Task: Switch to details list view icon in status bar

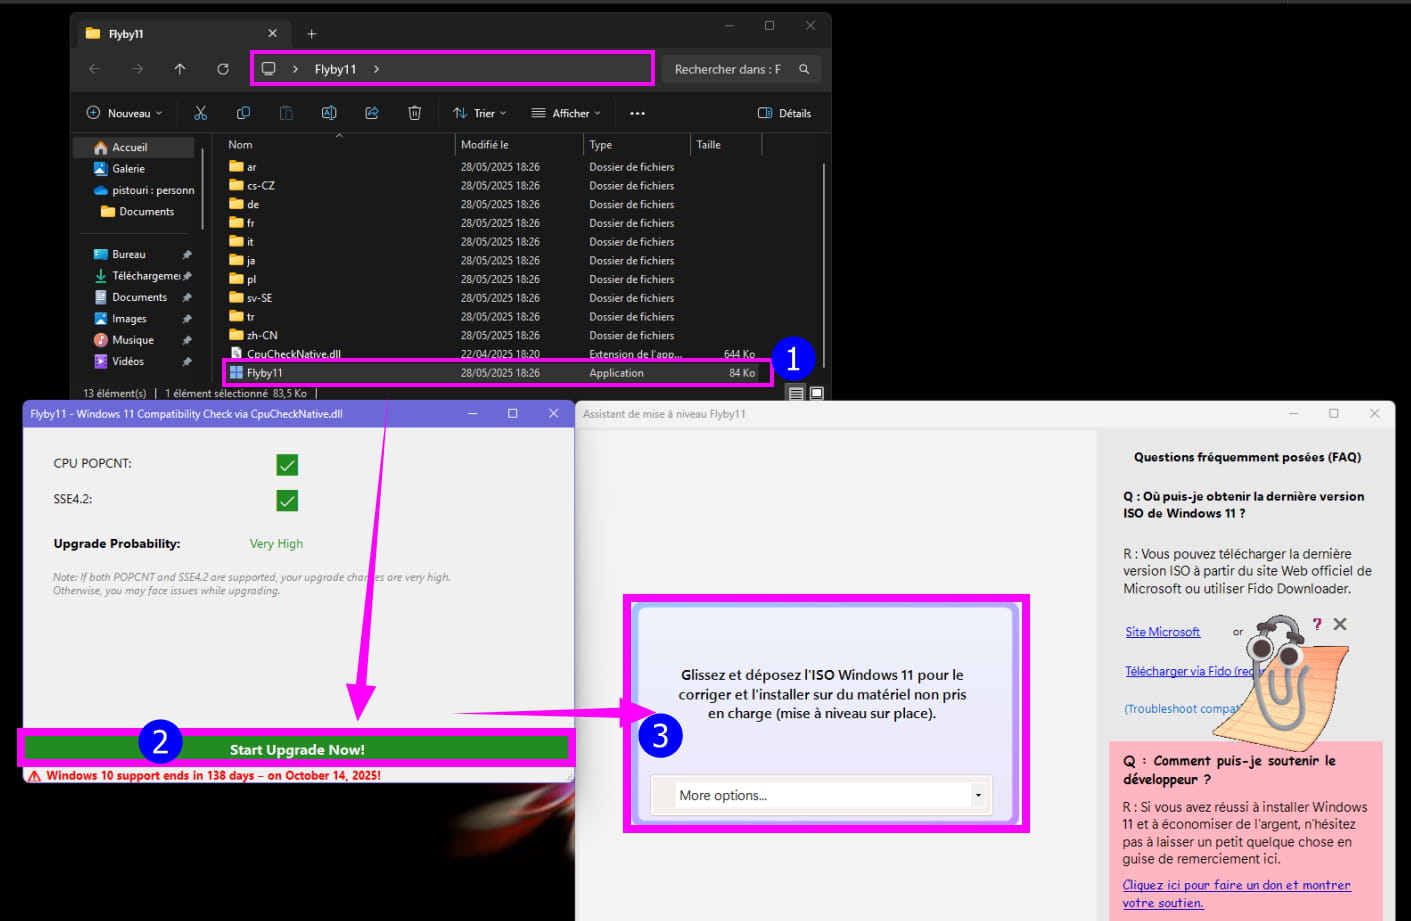Action: (796, 393)
